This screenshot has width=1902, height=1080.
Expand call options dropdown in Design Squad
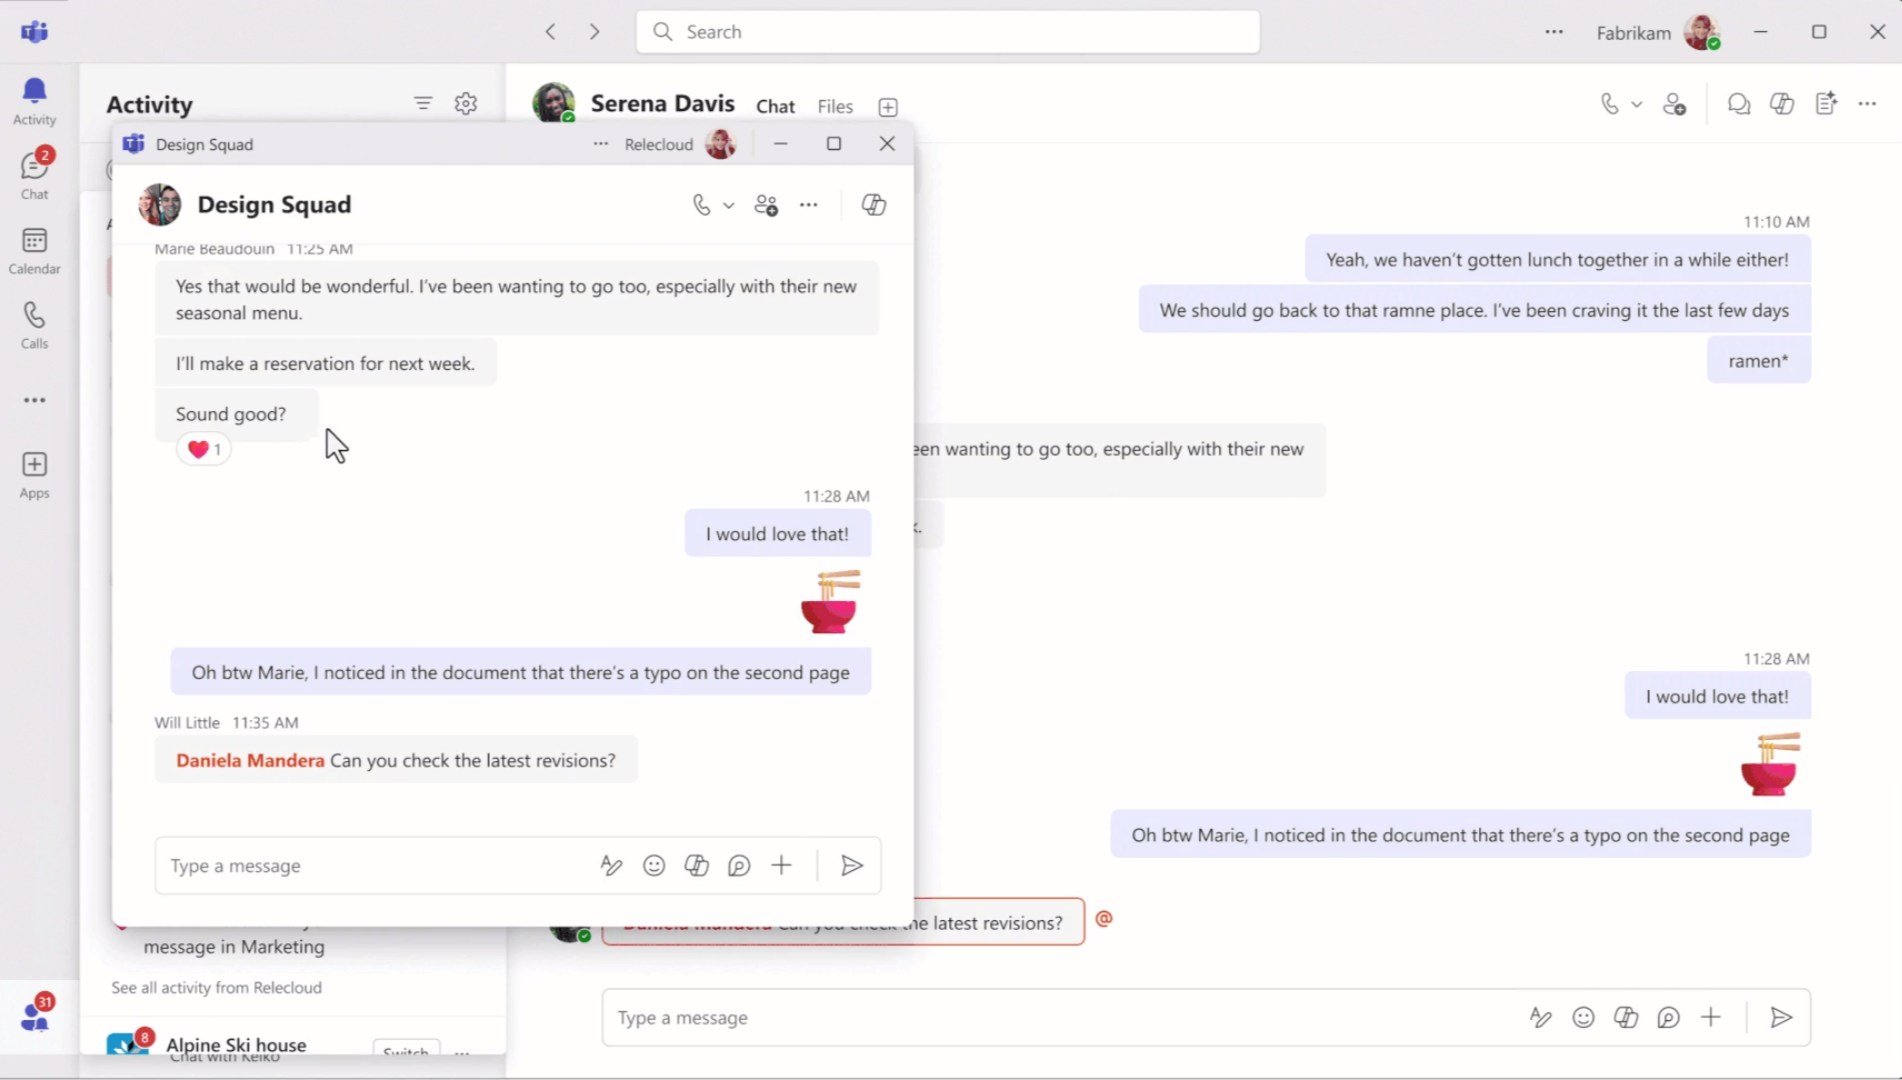[729, 206]
